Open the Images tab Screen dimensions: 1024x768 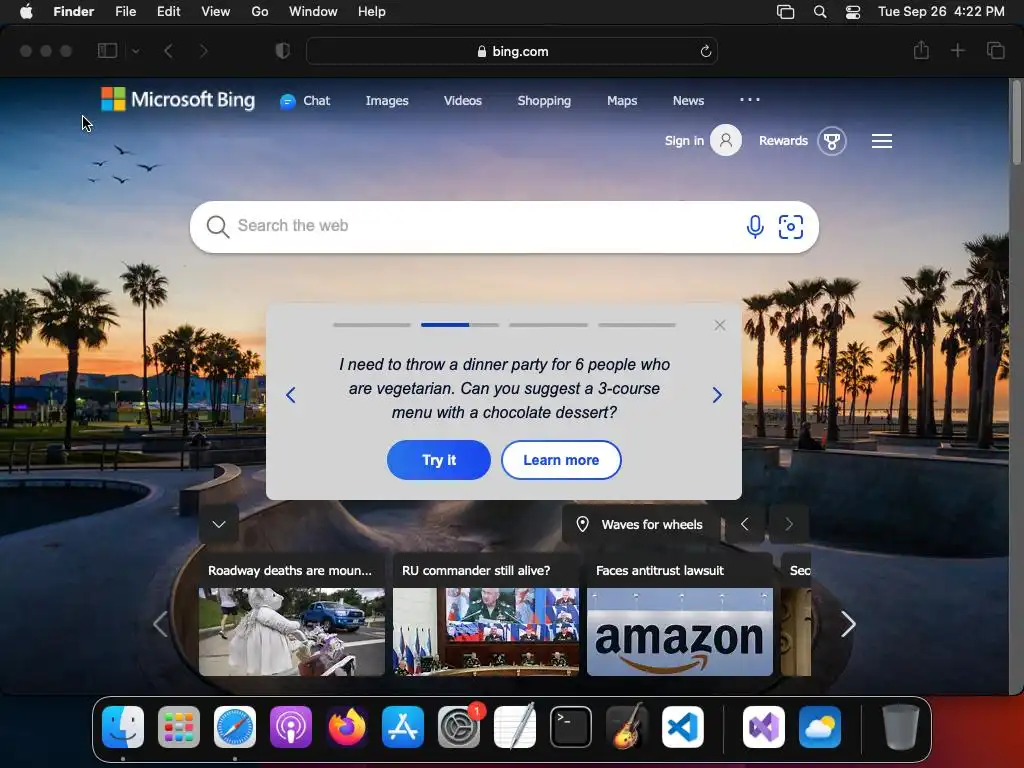tap(387, 101)
